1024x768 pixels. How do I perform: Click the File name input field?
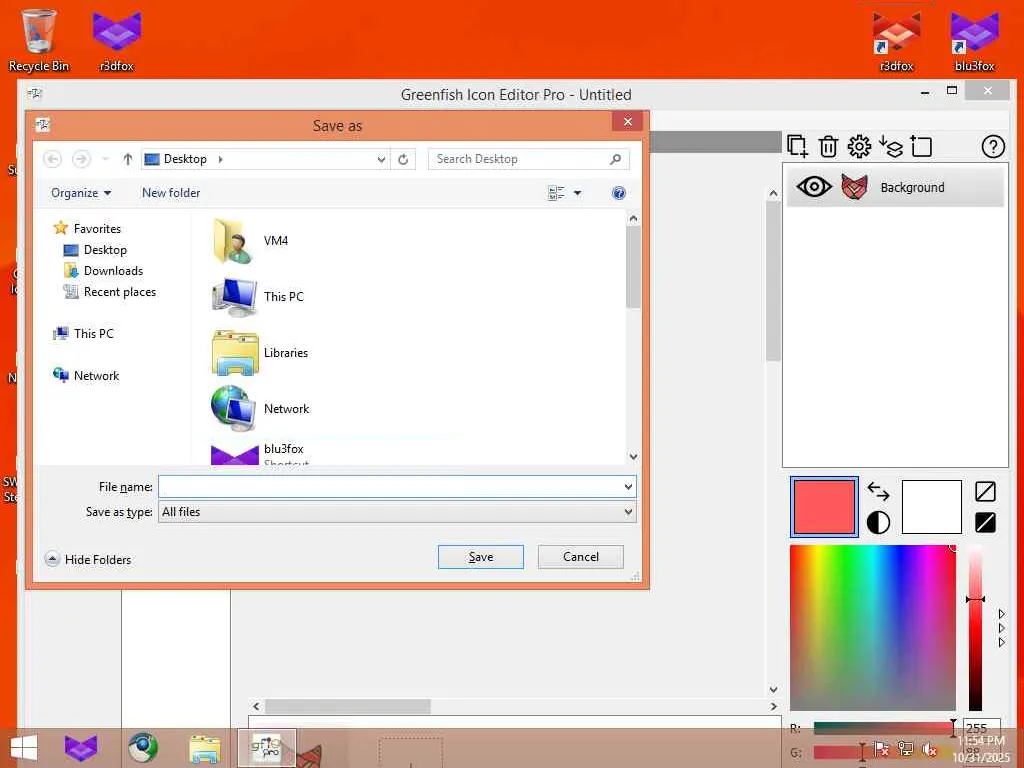(390, 487)
